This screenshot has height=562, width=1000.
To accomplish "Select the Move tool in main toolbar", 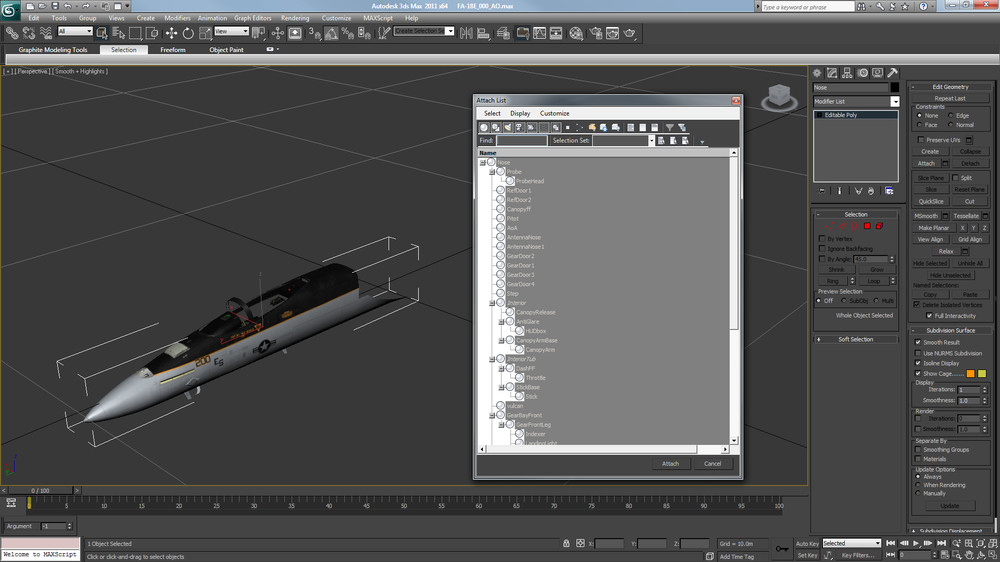I will (171, 33).
